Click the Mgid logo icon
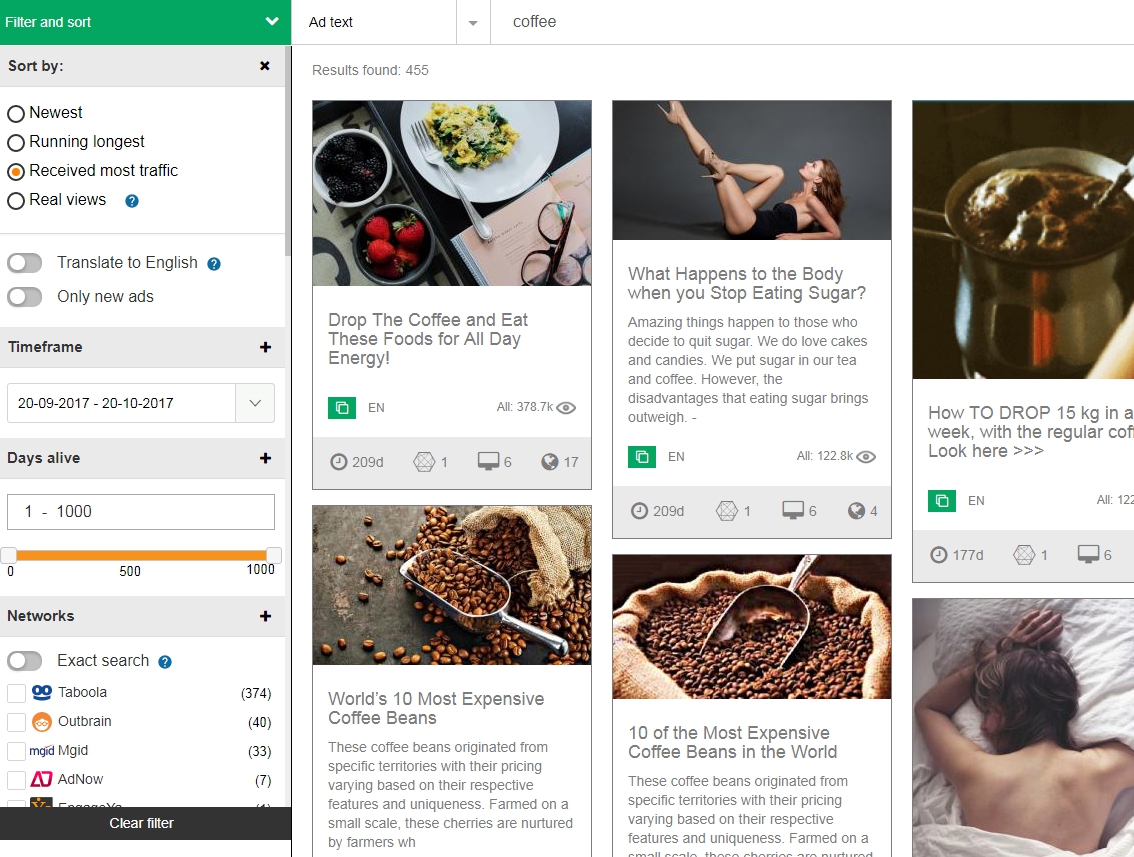 [42, 751]
